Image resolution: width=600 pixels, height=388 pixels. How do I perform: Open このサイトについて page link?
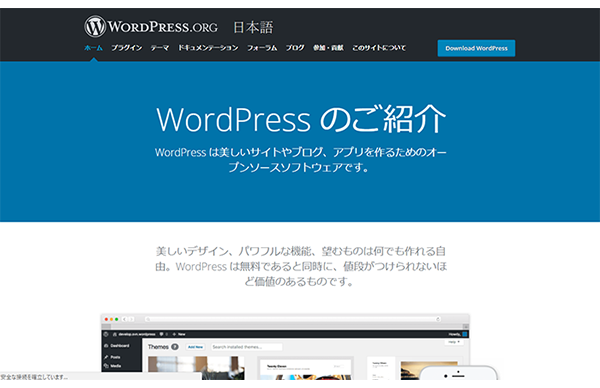point(379,48)
